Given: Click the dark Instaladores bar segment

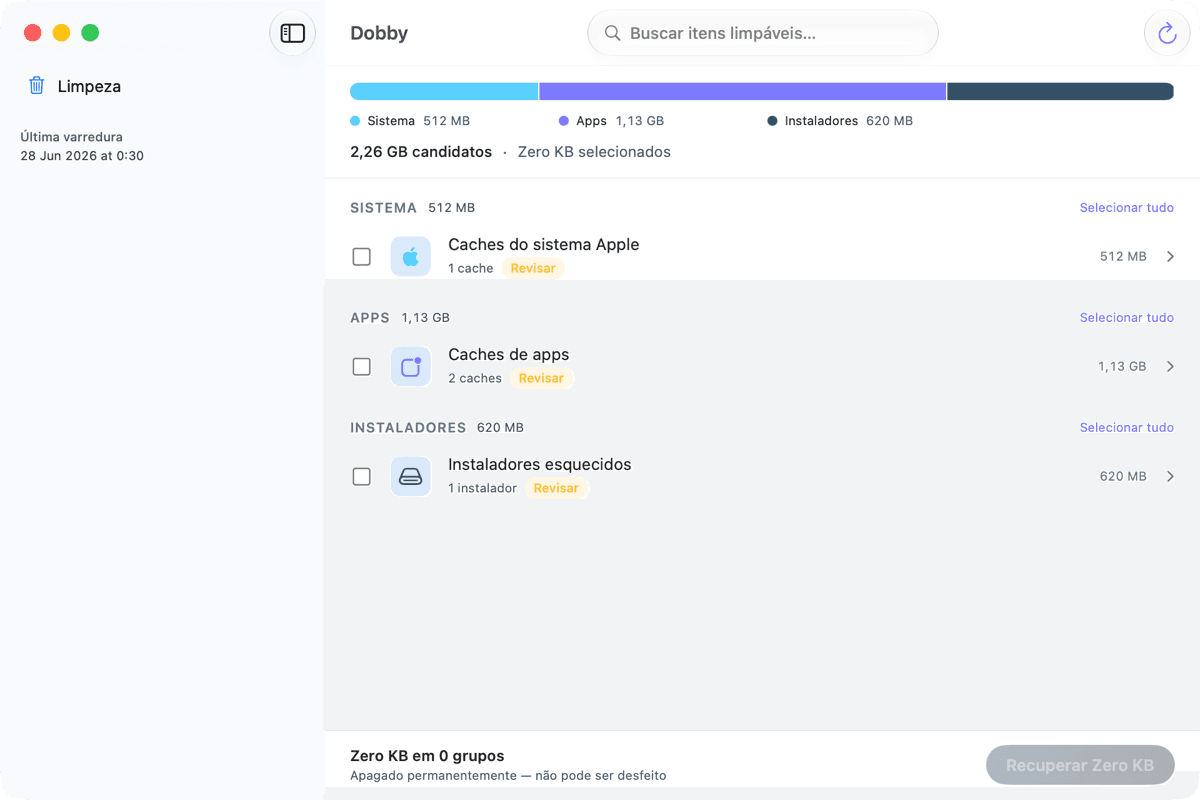Looking at the screenshot, I should point(1061,92).
